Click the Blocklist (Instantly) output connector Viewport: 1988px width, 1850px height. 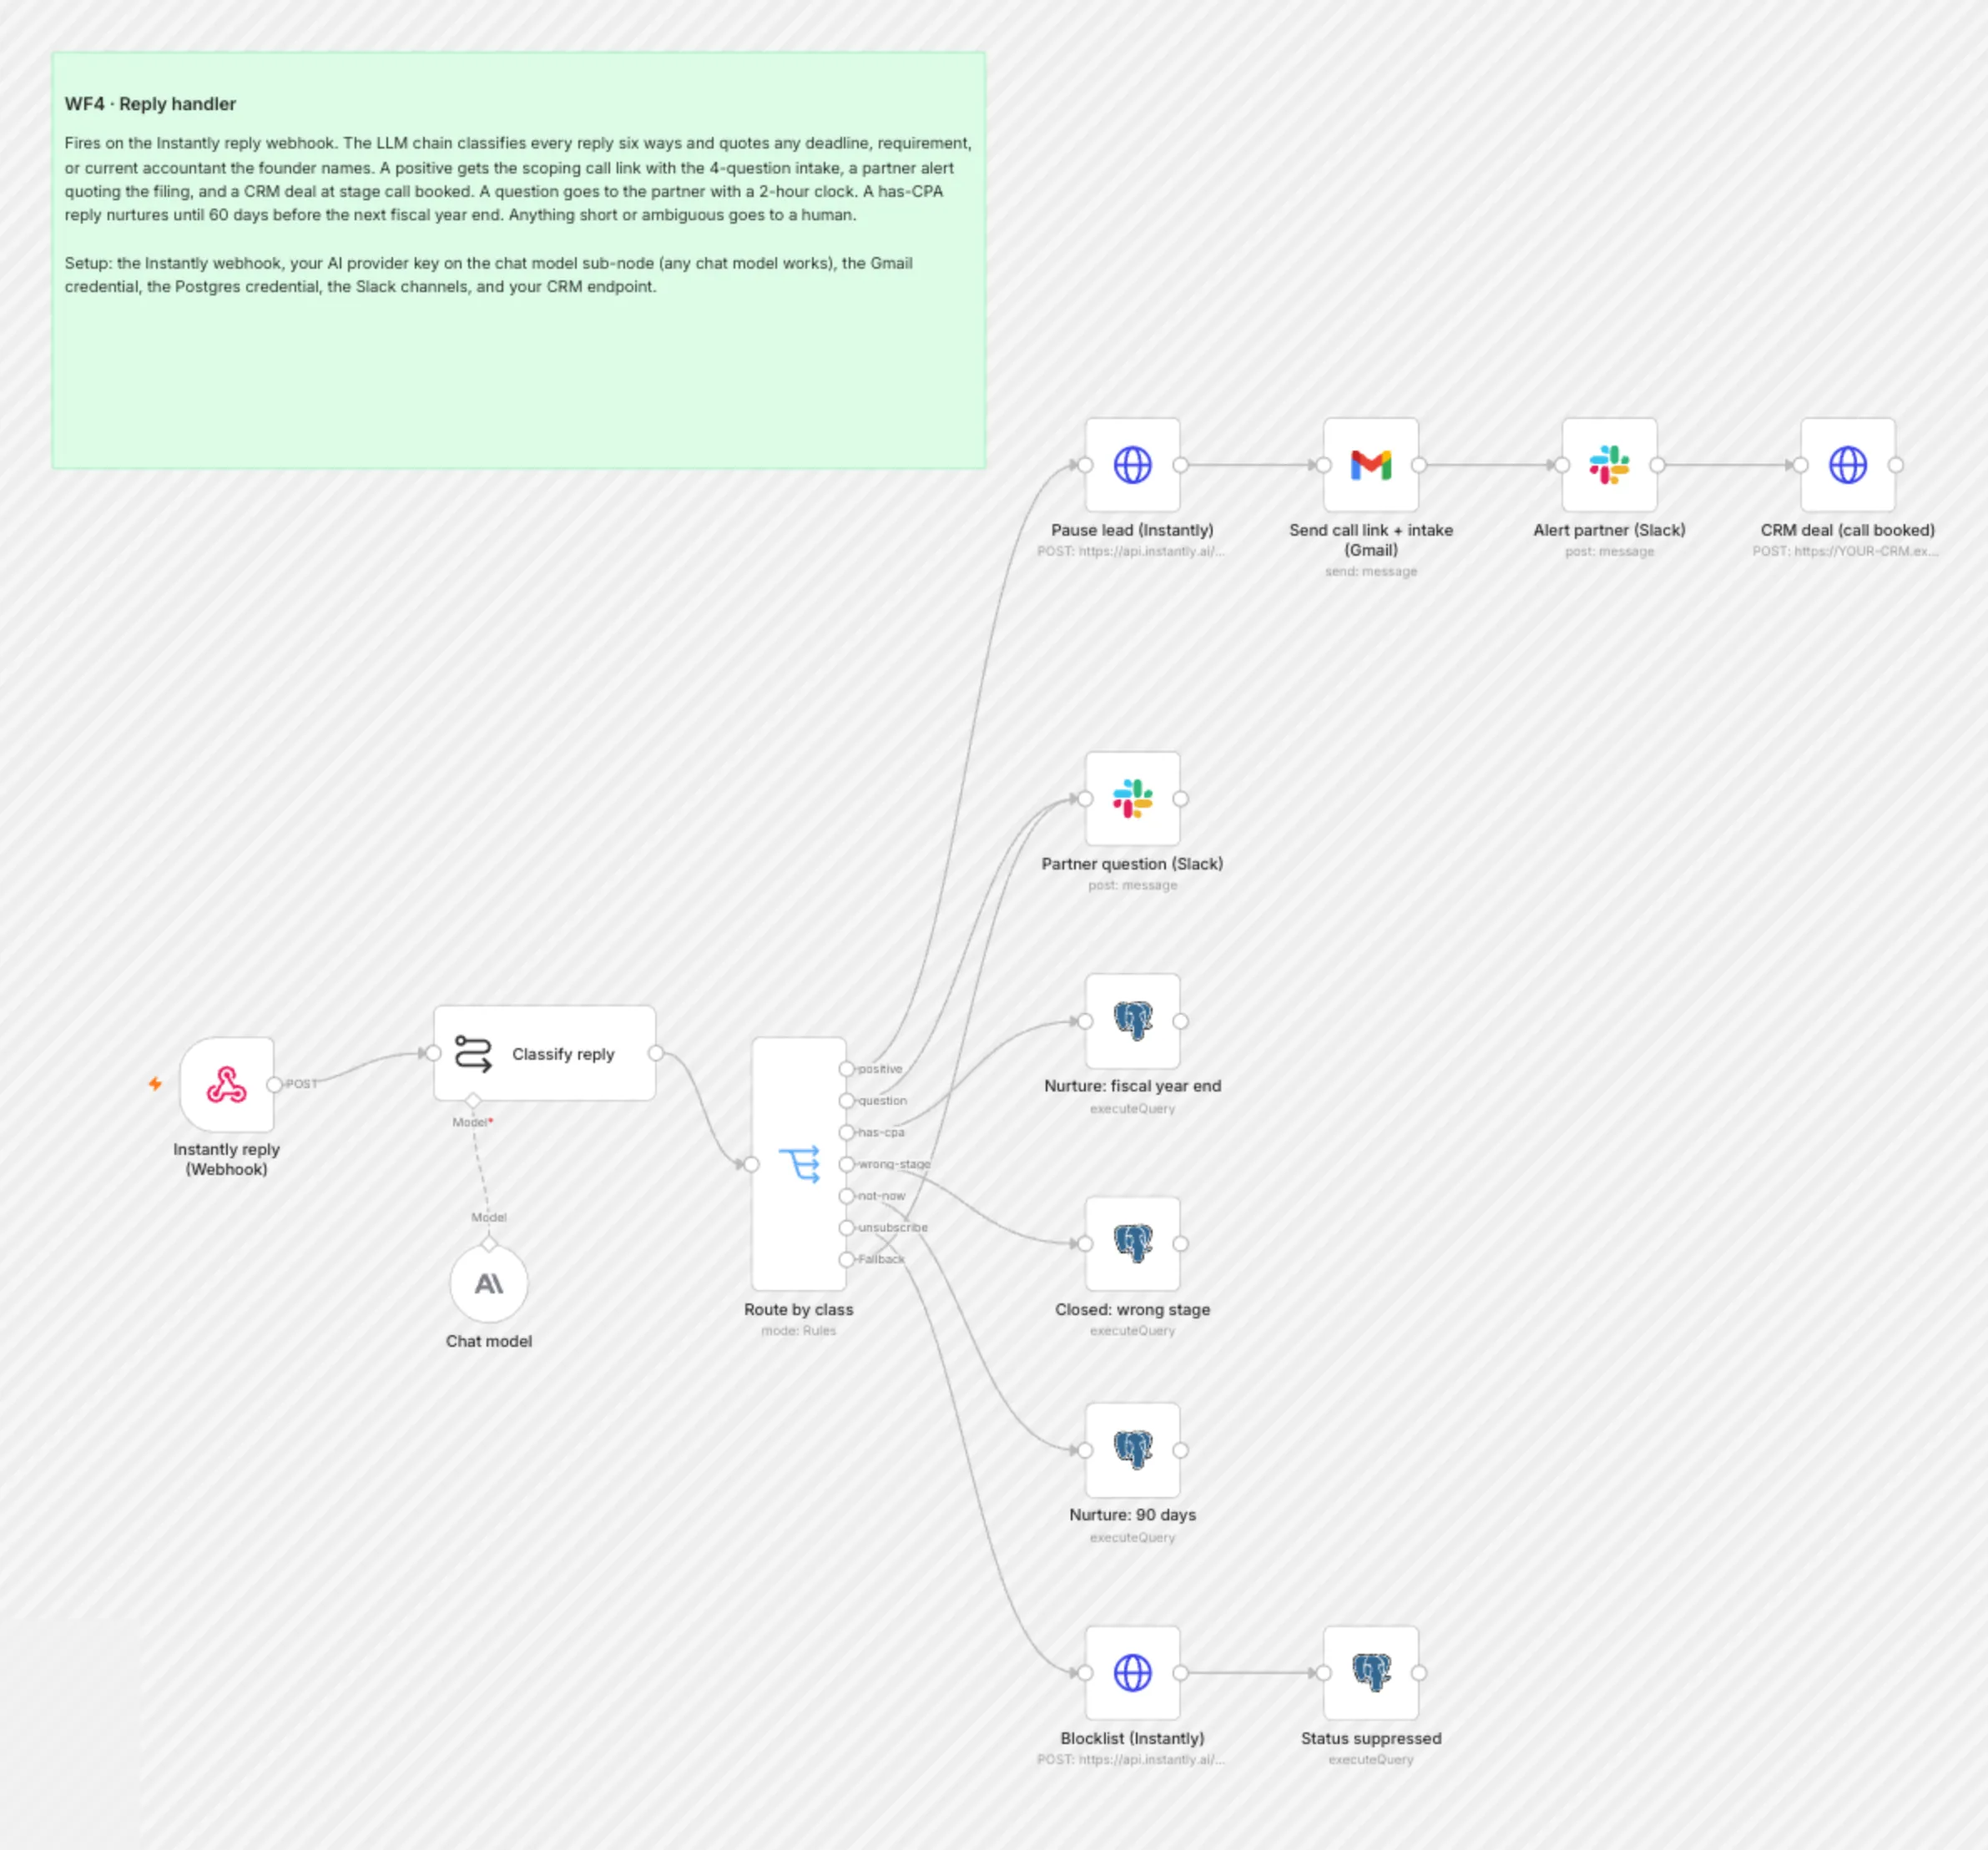1180,1673
